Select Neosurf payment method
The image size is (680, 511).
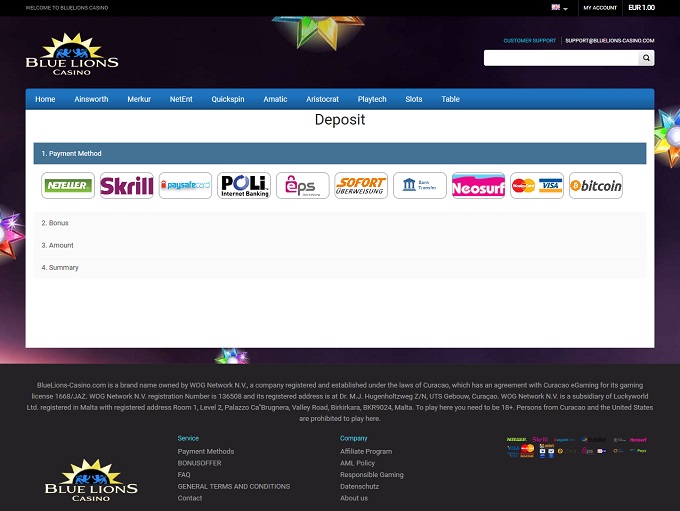(478, 185)
